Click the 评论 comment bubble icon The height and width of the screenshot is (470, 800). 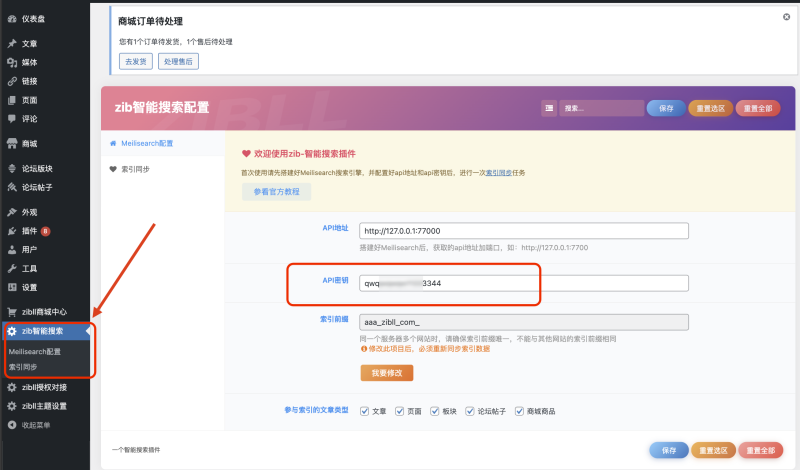[x=12, y=118]
